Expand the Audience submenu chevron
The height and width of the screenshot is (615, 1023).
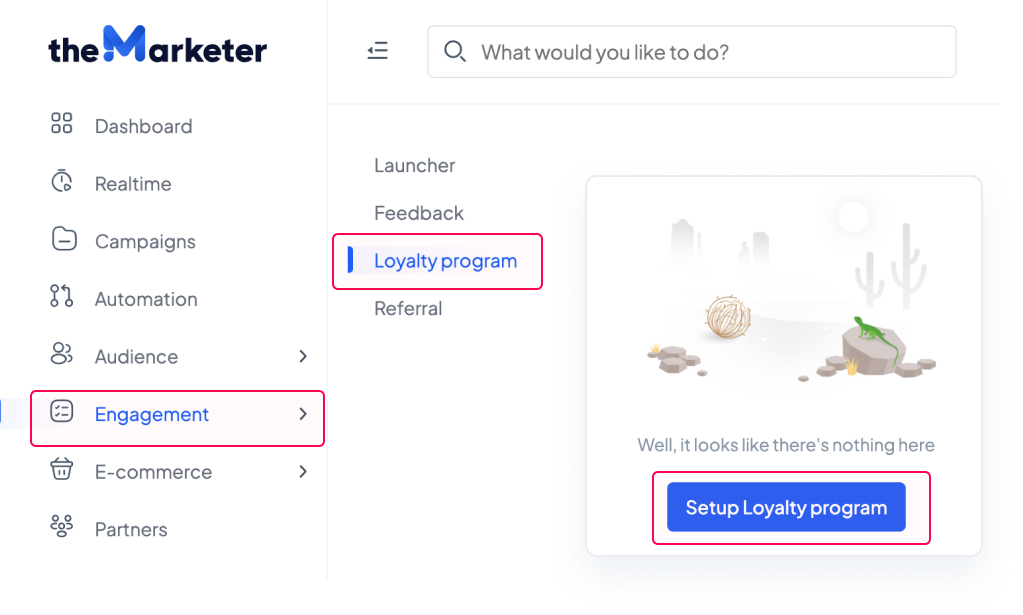pos(303,356)
